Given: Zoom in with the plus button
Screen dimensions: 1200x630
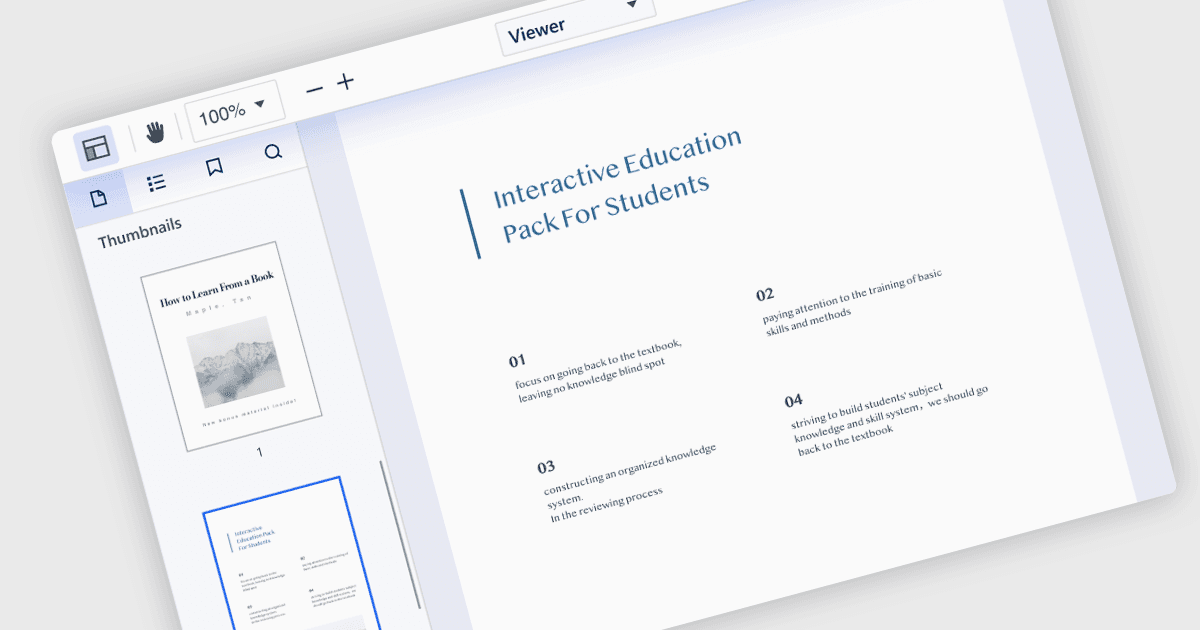Looking at the screenshot, I should [x=346, y=81].
